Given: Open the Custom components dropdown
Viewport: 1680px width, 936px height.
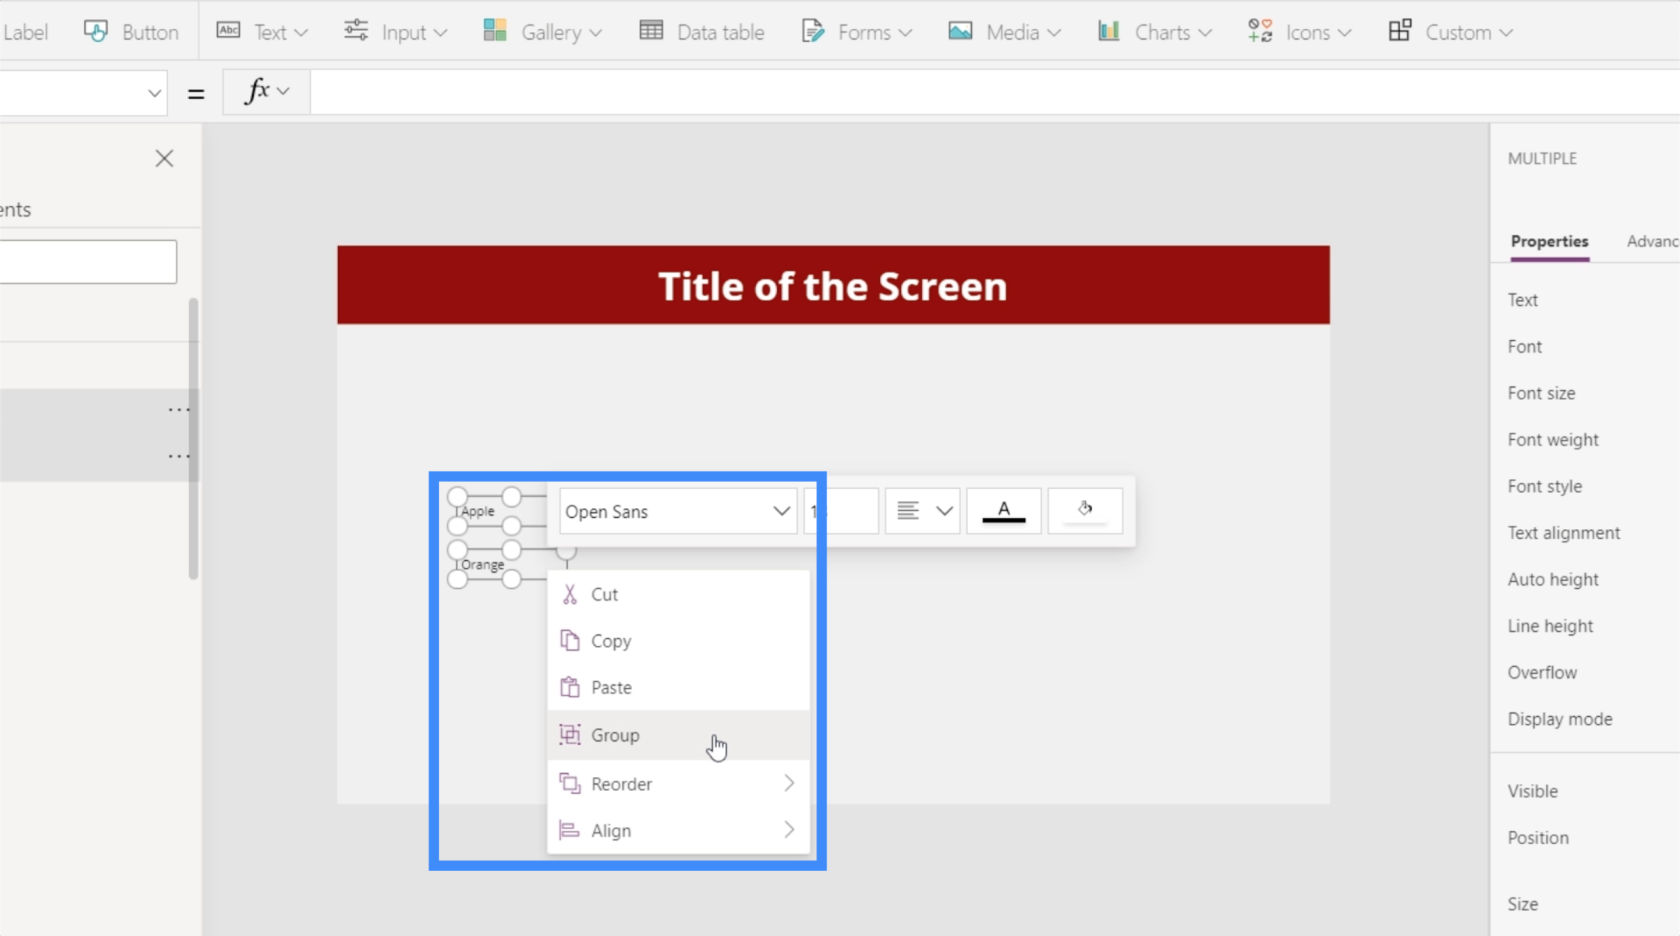Looking at the screenshot, I should tap(1450, 32).
